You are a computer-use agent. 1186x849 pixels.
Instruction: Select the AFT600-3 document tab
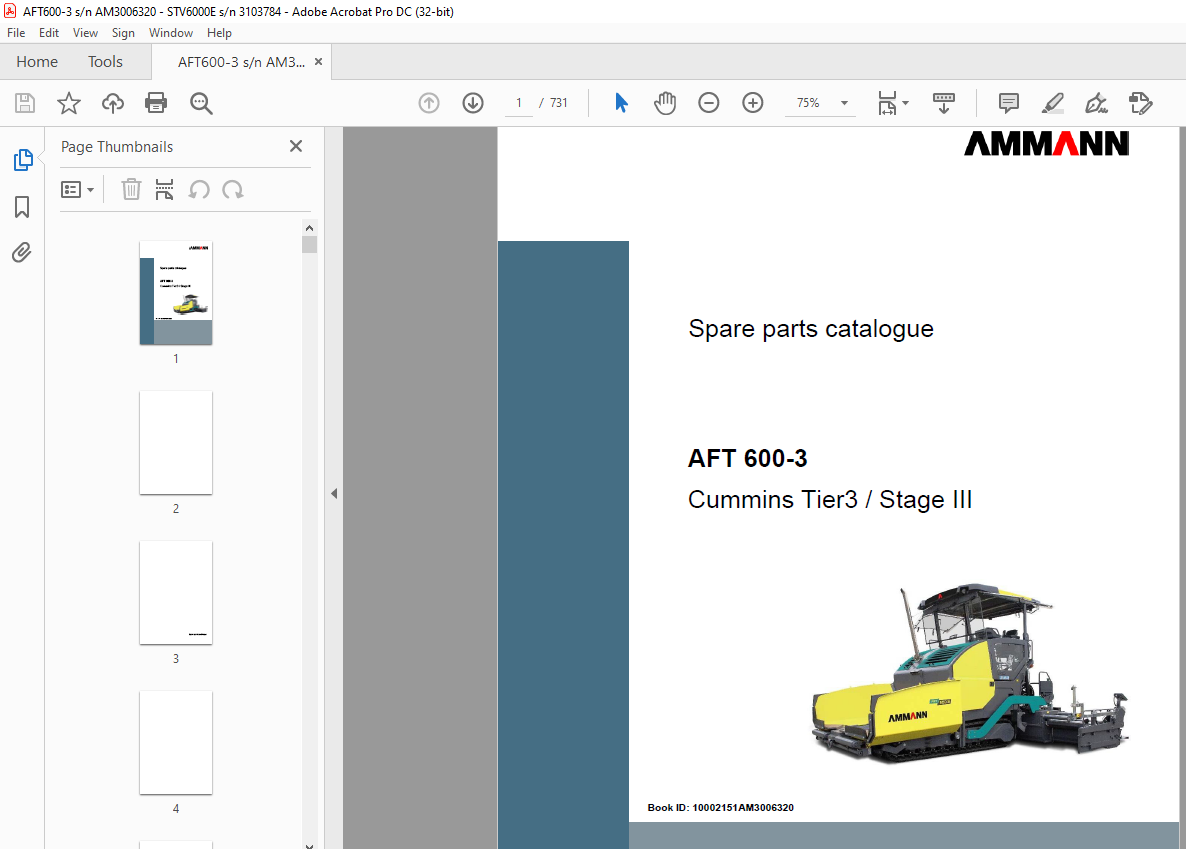pyautogui.click(x=241, y=62)
